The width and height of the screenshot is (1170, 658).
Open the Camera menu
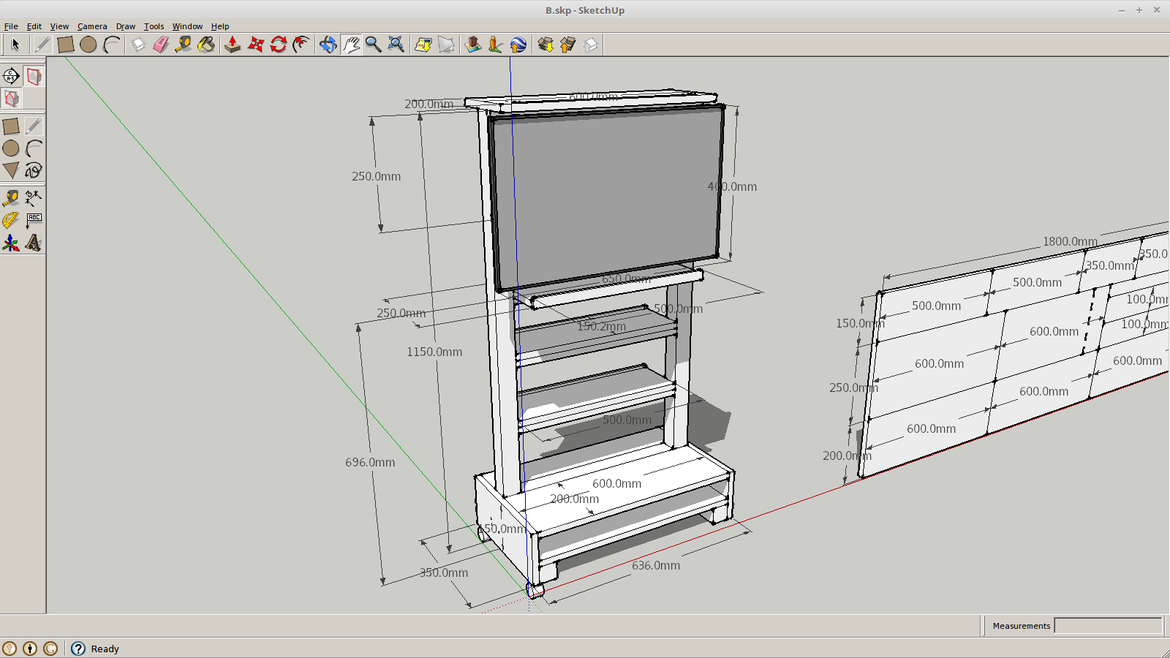tap(92, 26)
